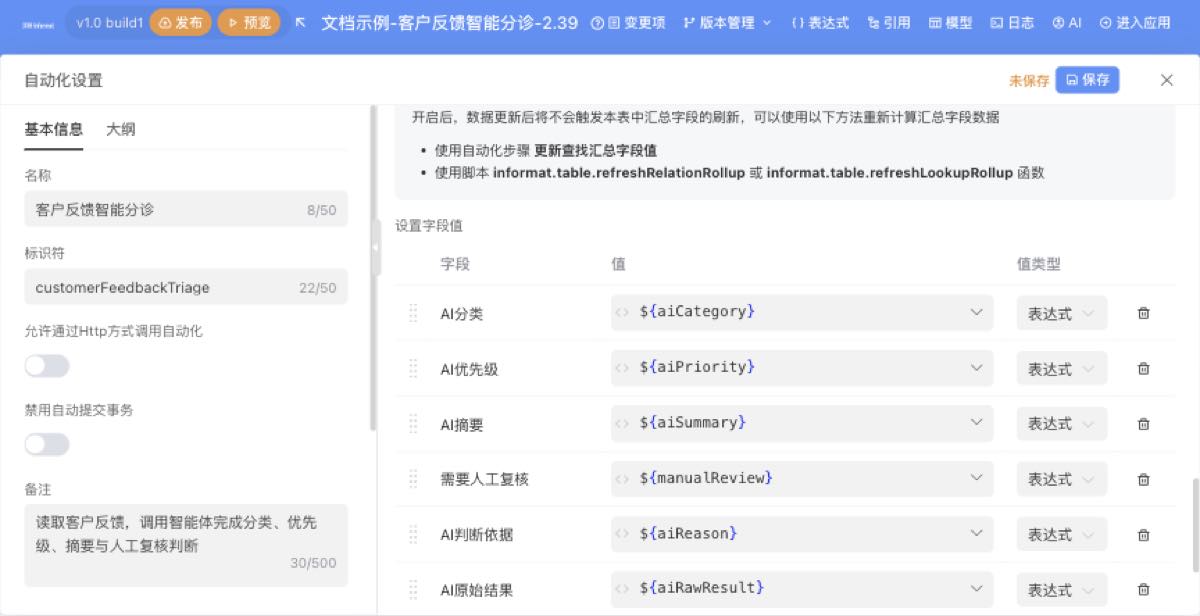The image size is (1200, 616).
Task: Click the document title 文档示例-客户反馈智能分诊-2.39
Action: click(x=450, y=22)
